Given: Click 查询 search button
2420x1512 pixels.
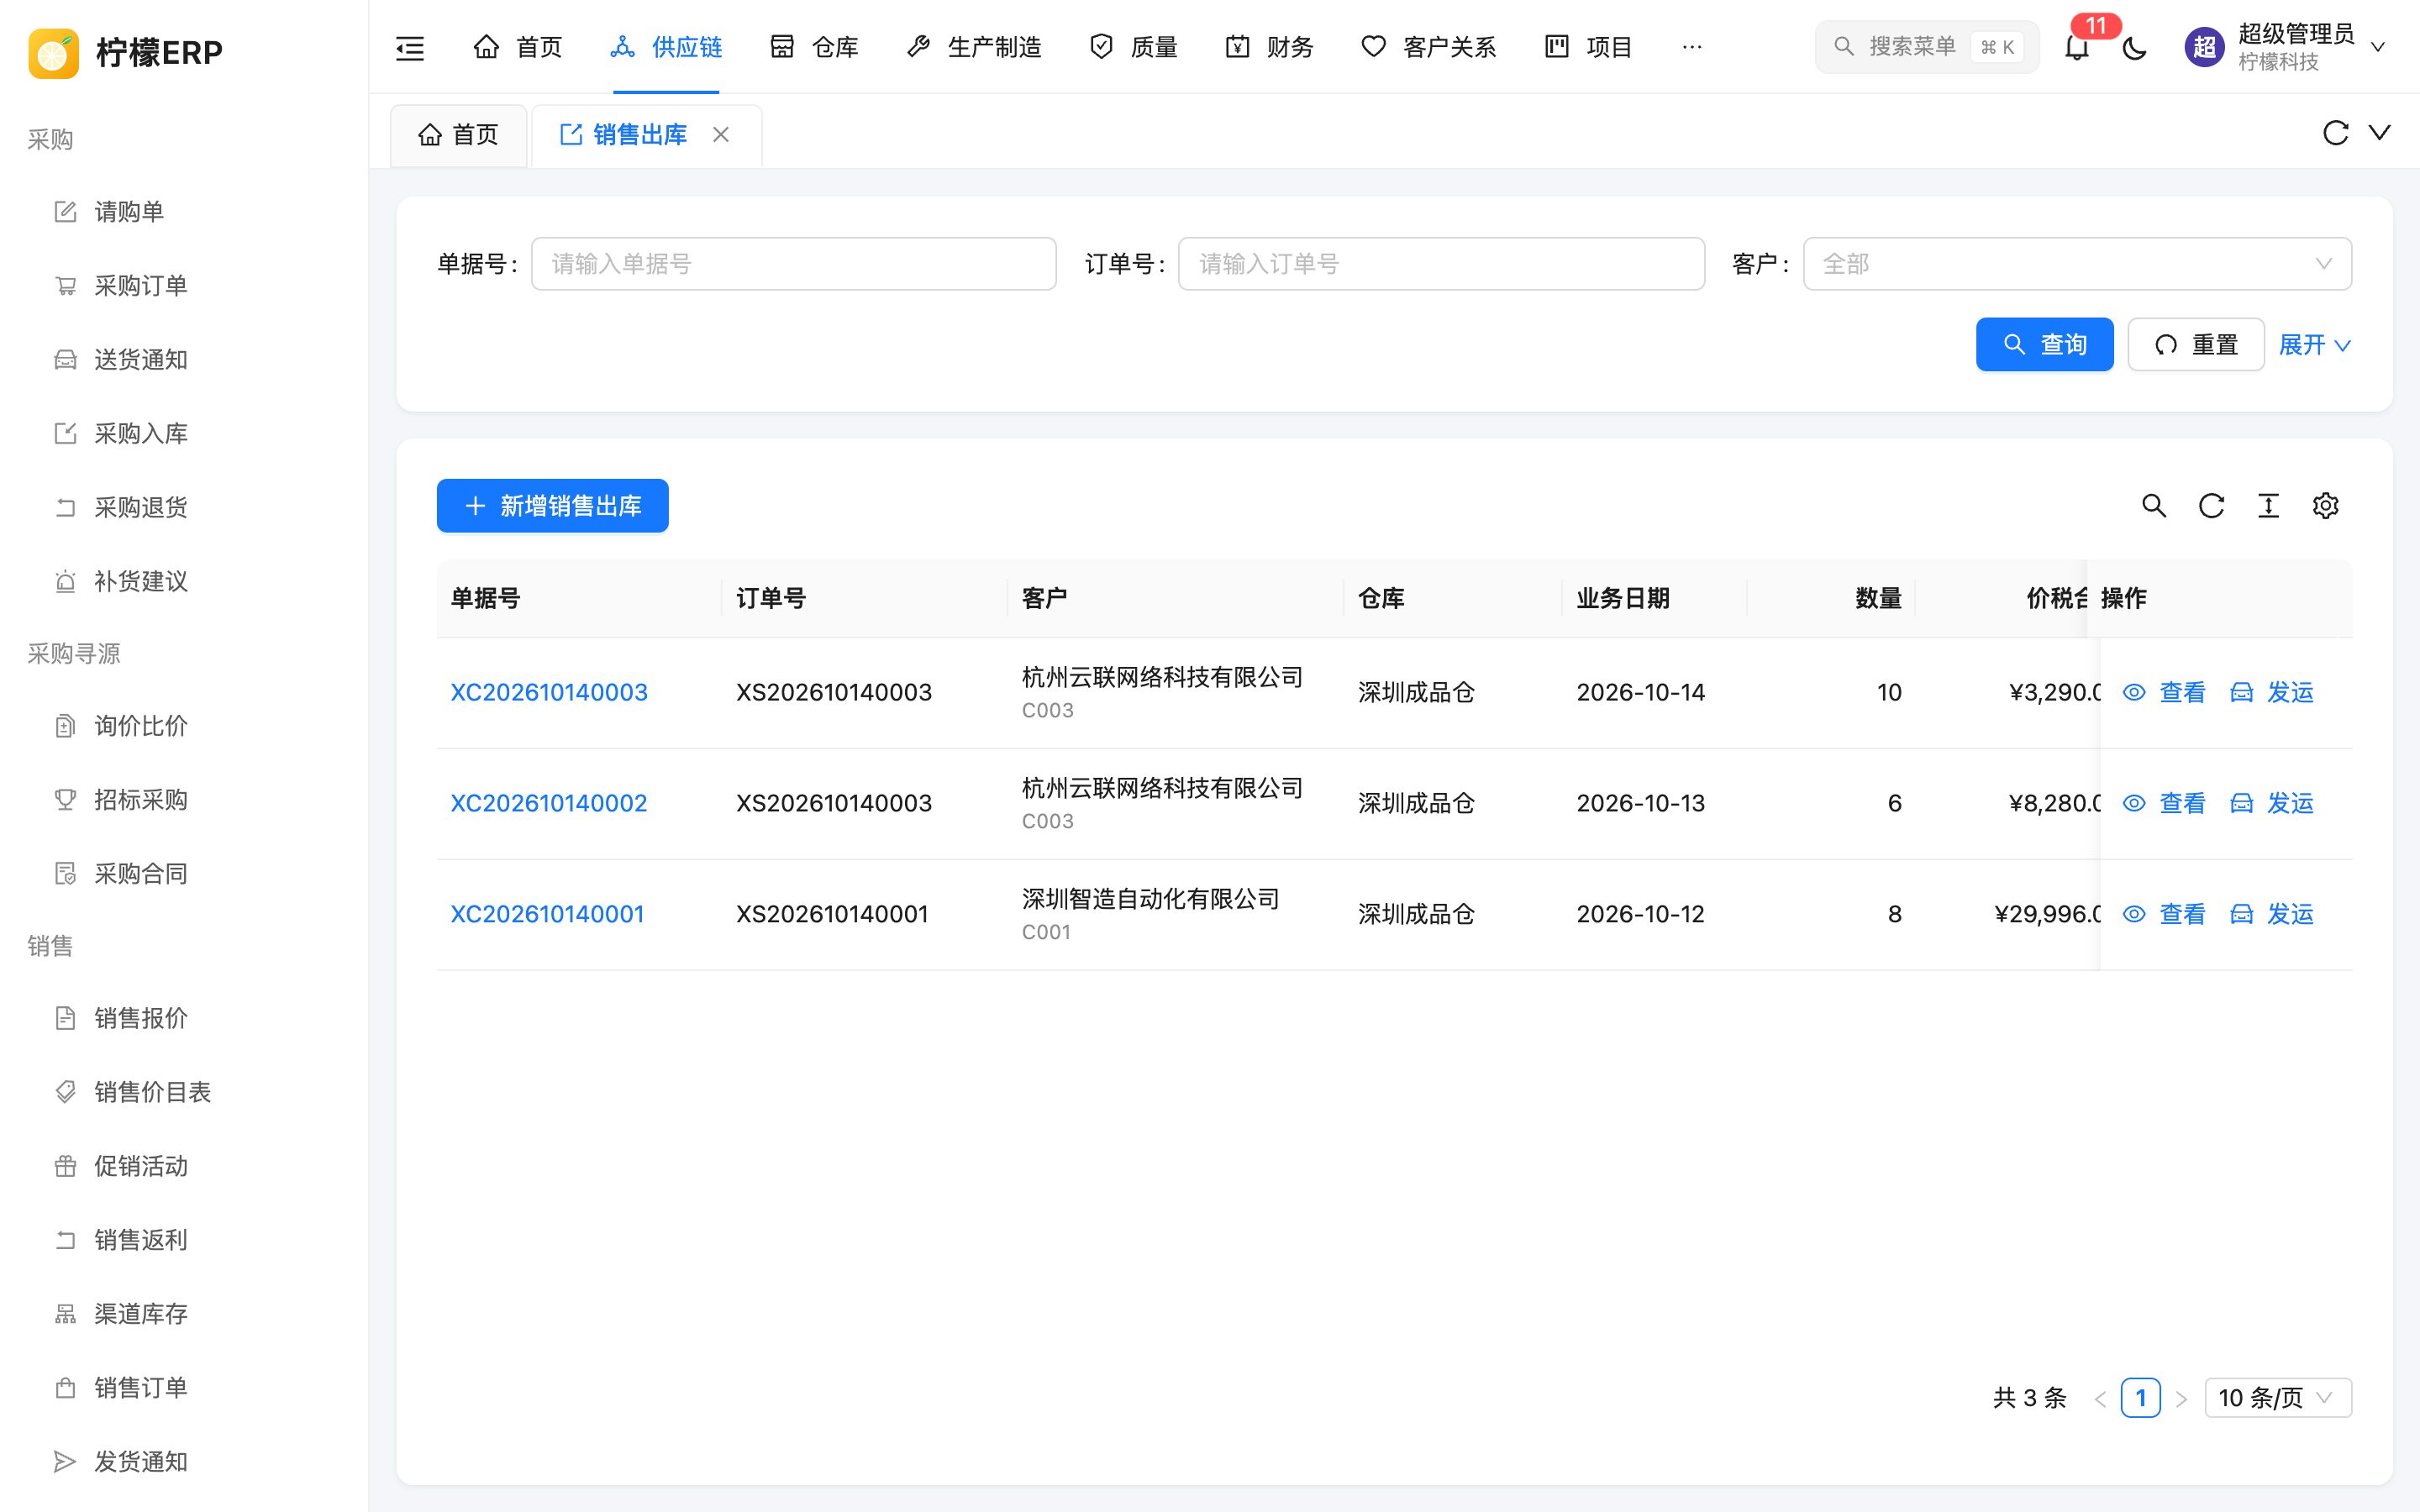Looking at the screenshot, I should coord(2044,345).
